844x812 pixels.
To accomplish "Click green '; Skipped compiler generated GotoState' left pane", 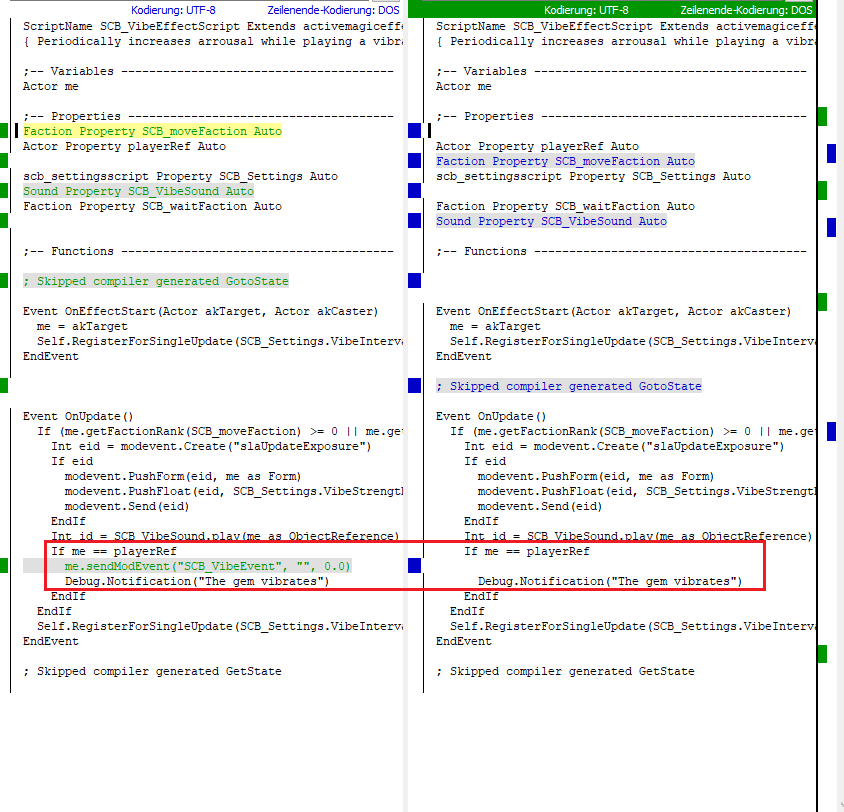I will [156, 281].
